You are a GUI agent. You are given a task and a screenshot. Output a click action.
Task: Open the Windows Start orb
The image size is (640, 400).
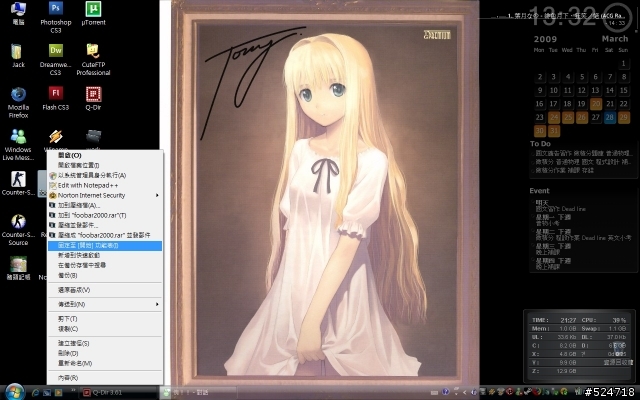pyautogui.click(x=15, y=392)
